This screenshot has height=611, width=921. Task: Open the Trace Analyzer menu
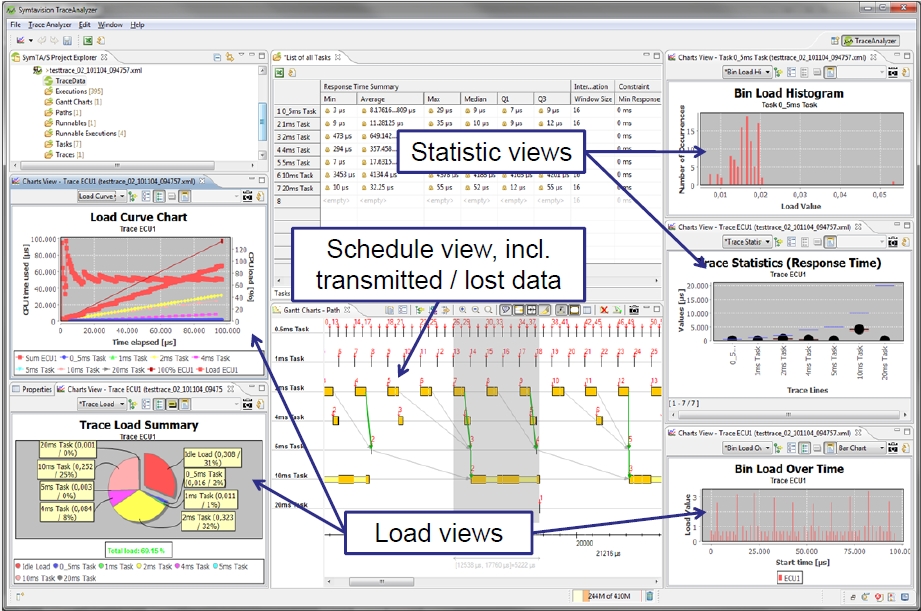pyautogui.click(x=50, y=25)
